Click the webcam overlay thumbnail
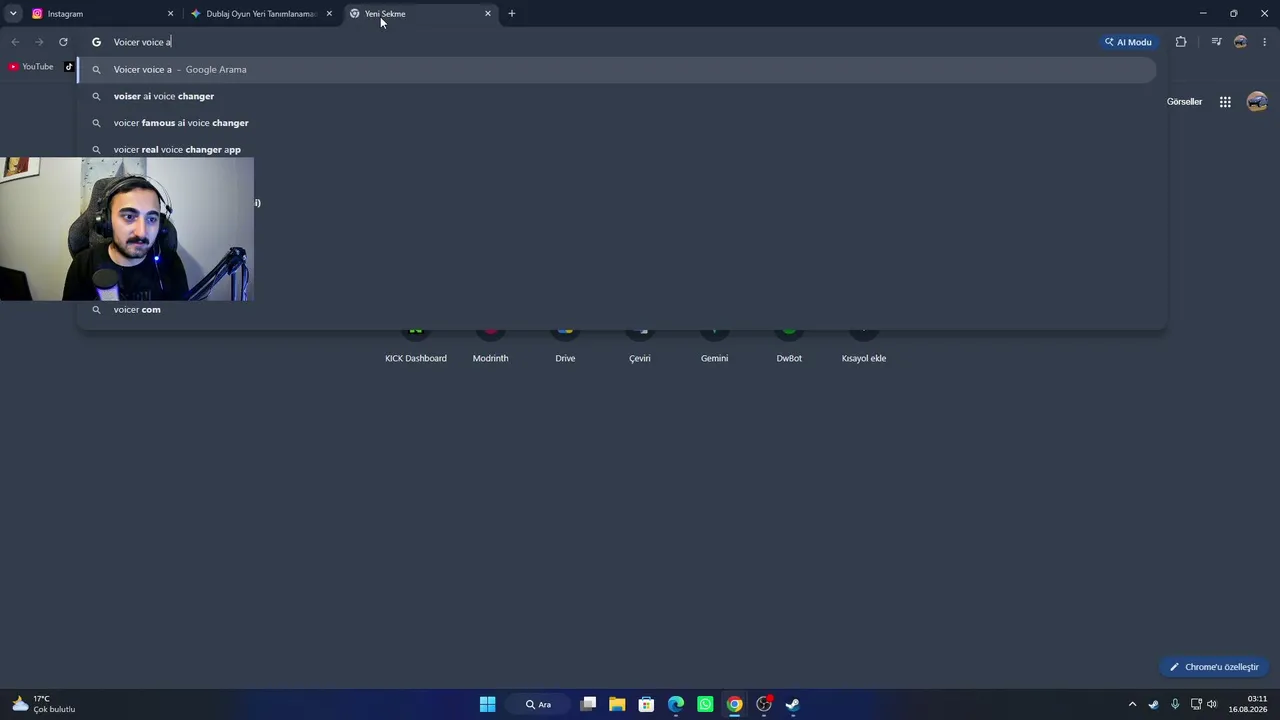This screenshot has height=720, width=1280. click(x=127, y=229)
